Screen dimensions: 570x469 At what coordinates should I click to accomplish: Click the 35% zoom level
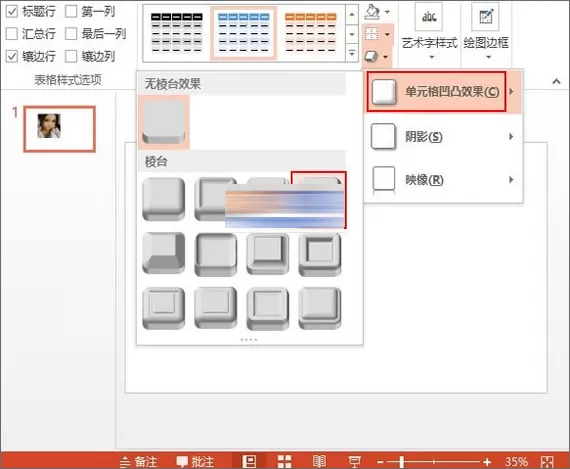tap(516, 462)
